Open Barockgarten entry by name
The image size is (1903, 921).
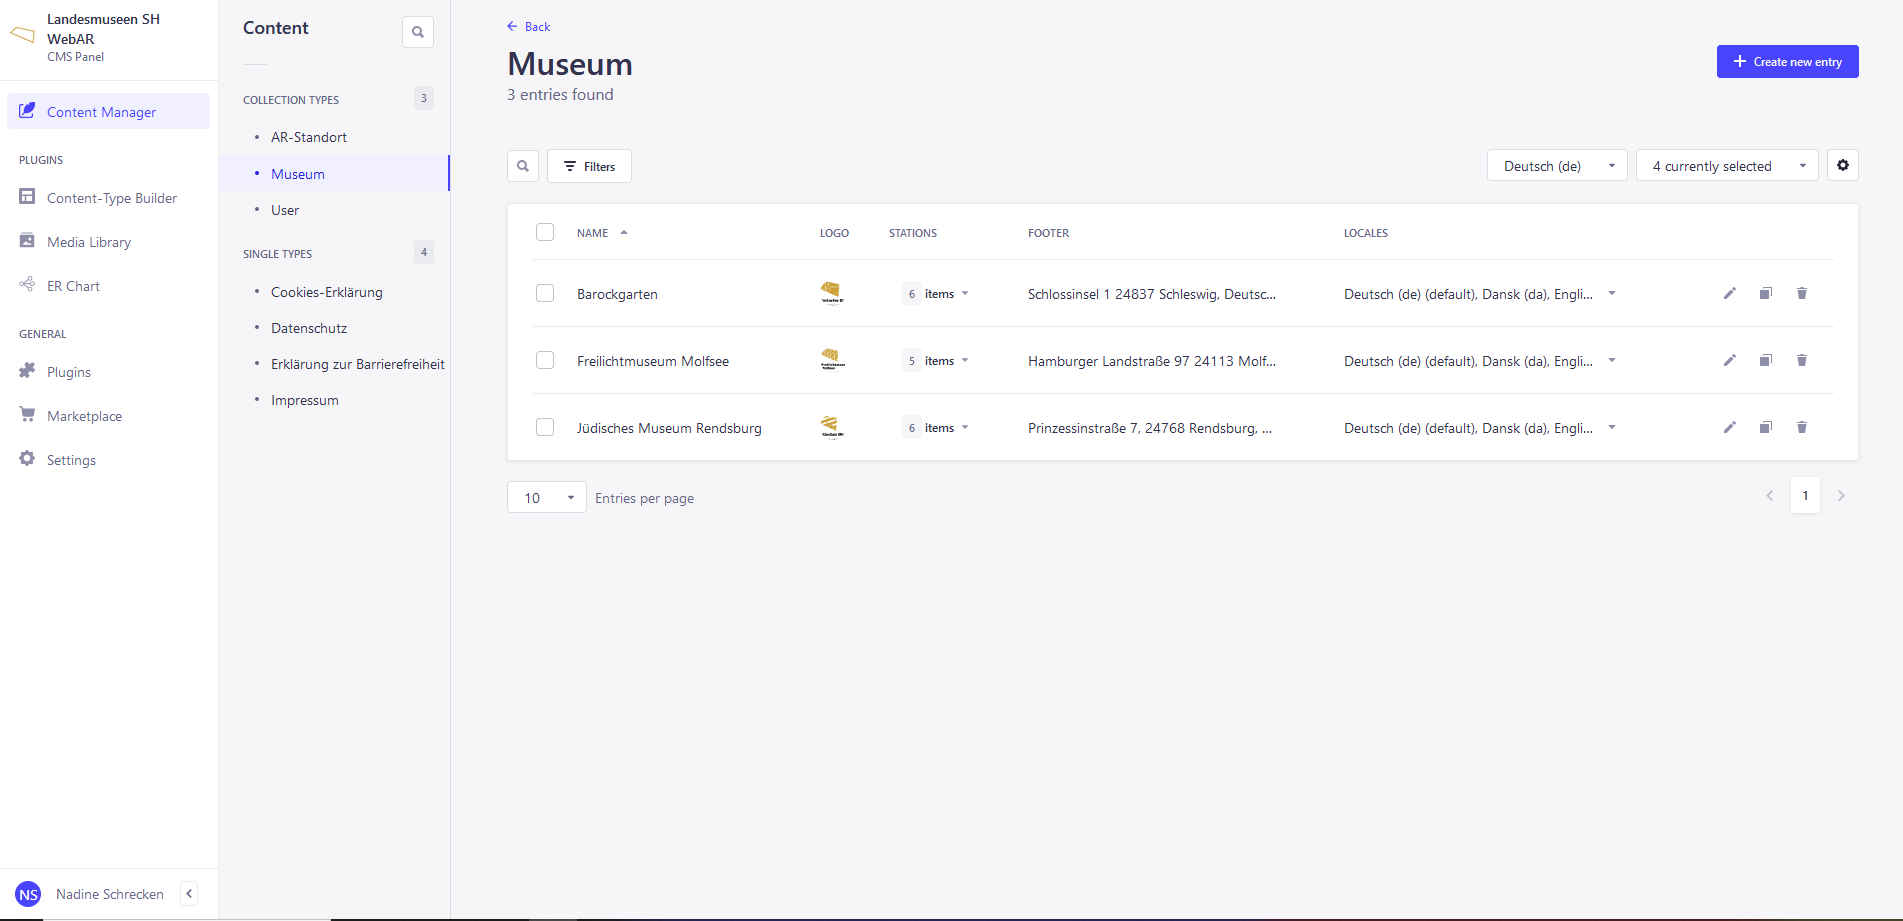617,294
